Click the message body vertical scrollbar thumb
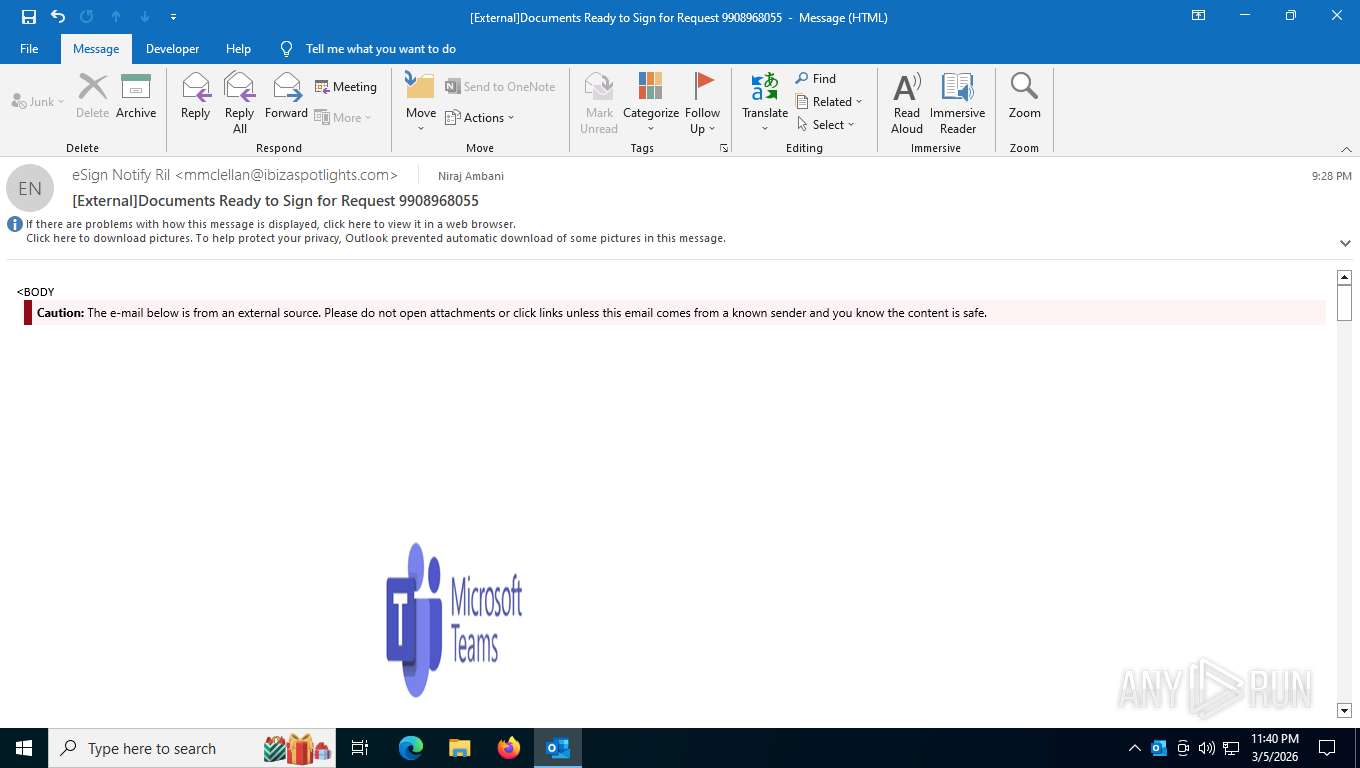 [x=1344, y=302]
